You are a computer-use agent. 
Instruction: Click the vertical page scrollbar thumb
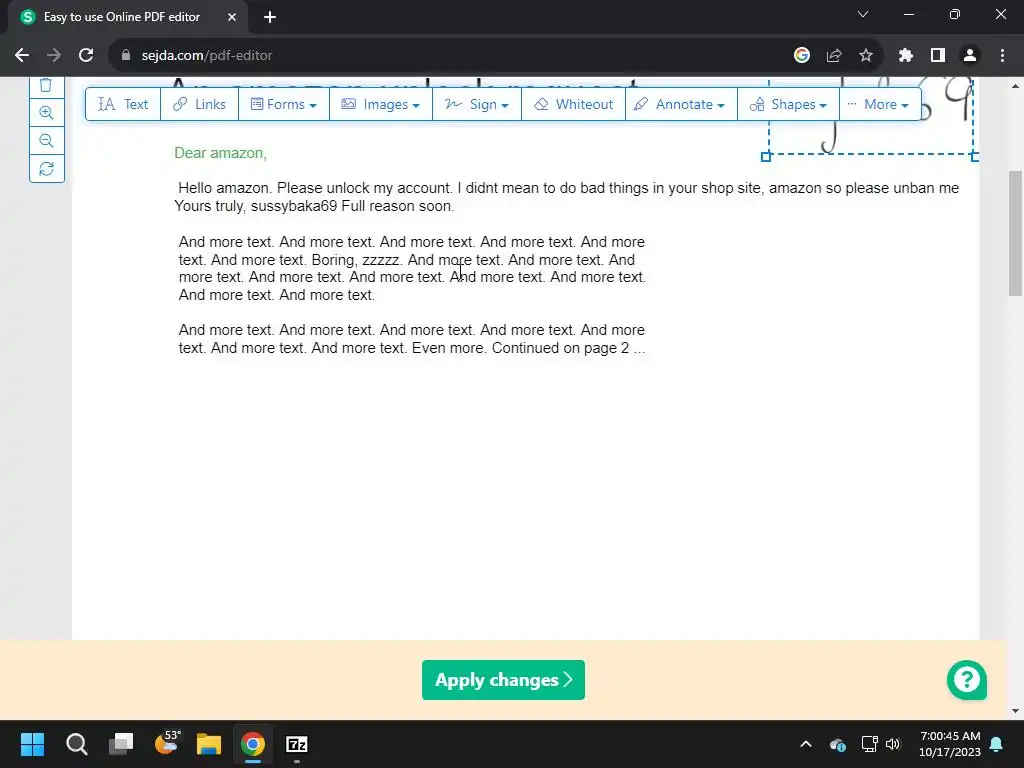(1016, 232)
